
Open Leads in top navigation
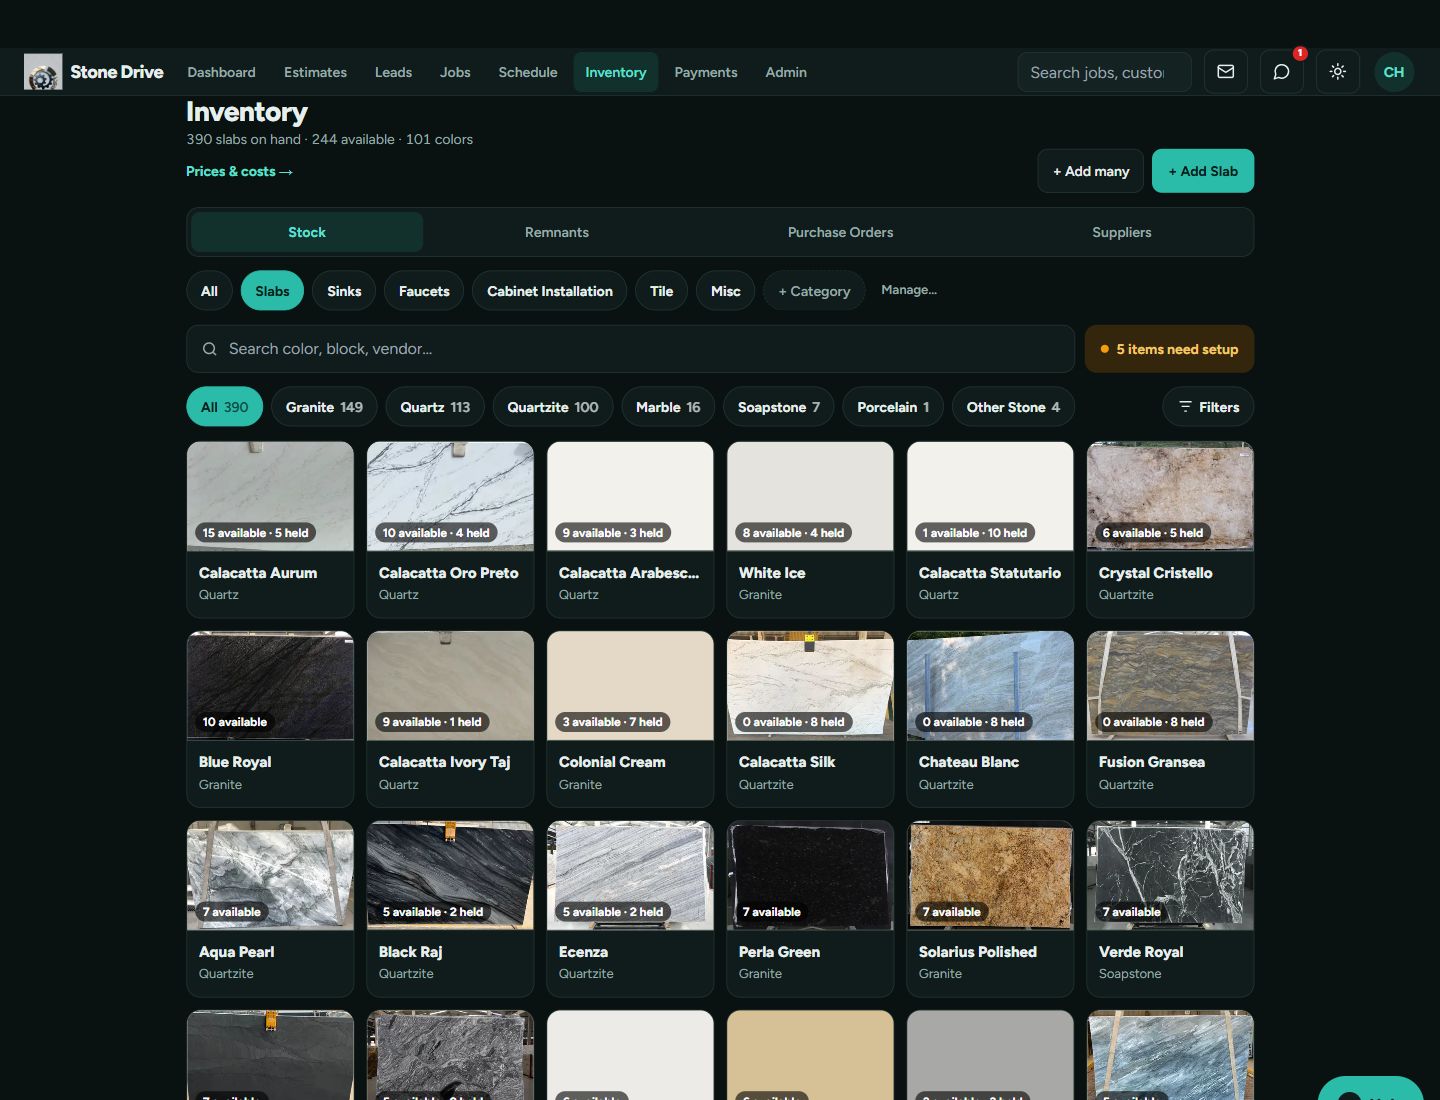coord(393,72)
